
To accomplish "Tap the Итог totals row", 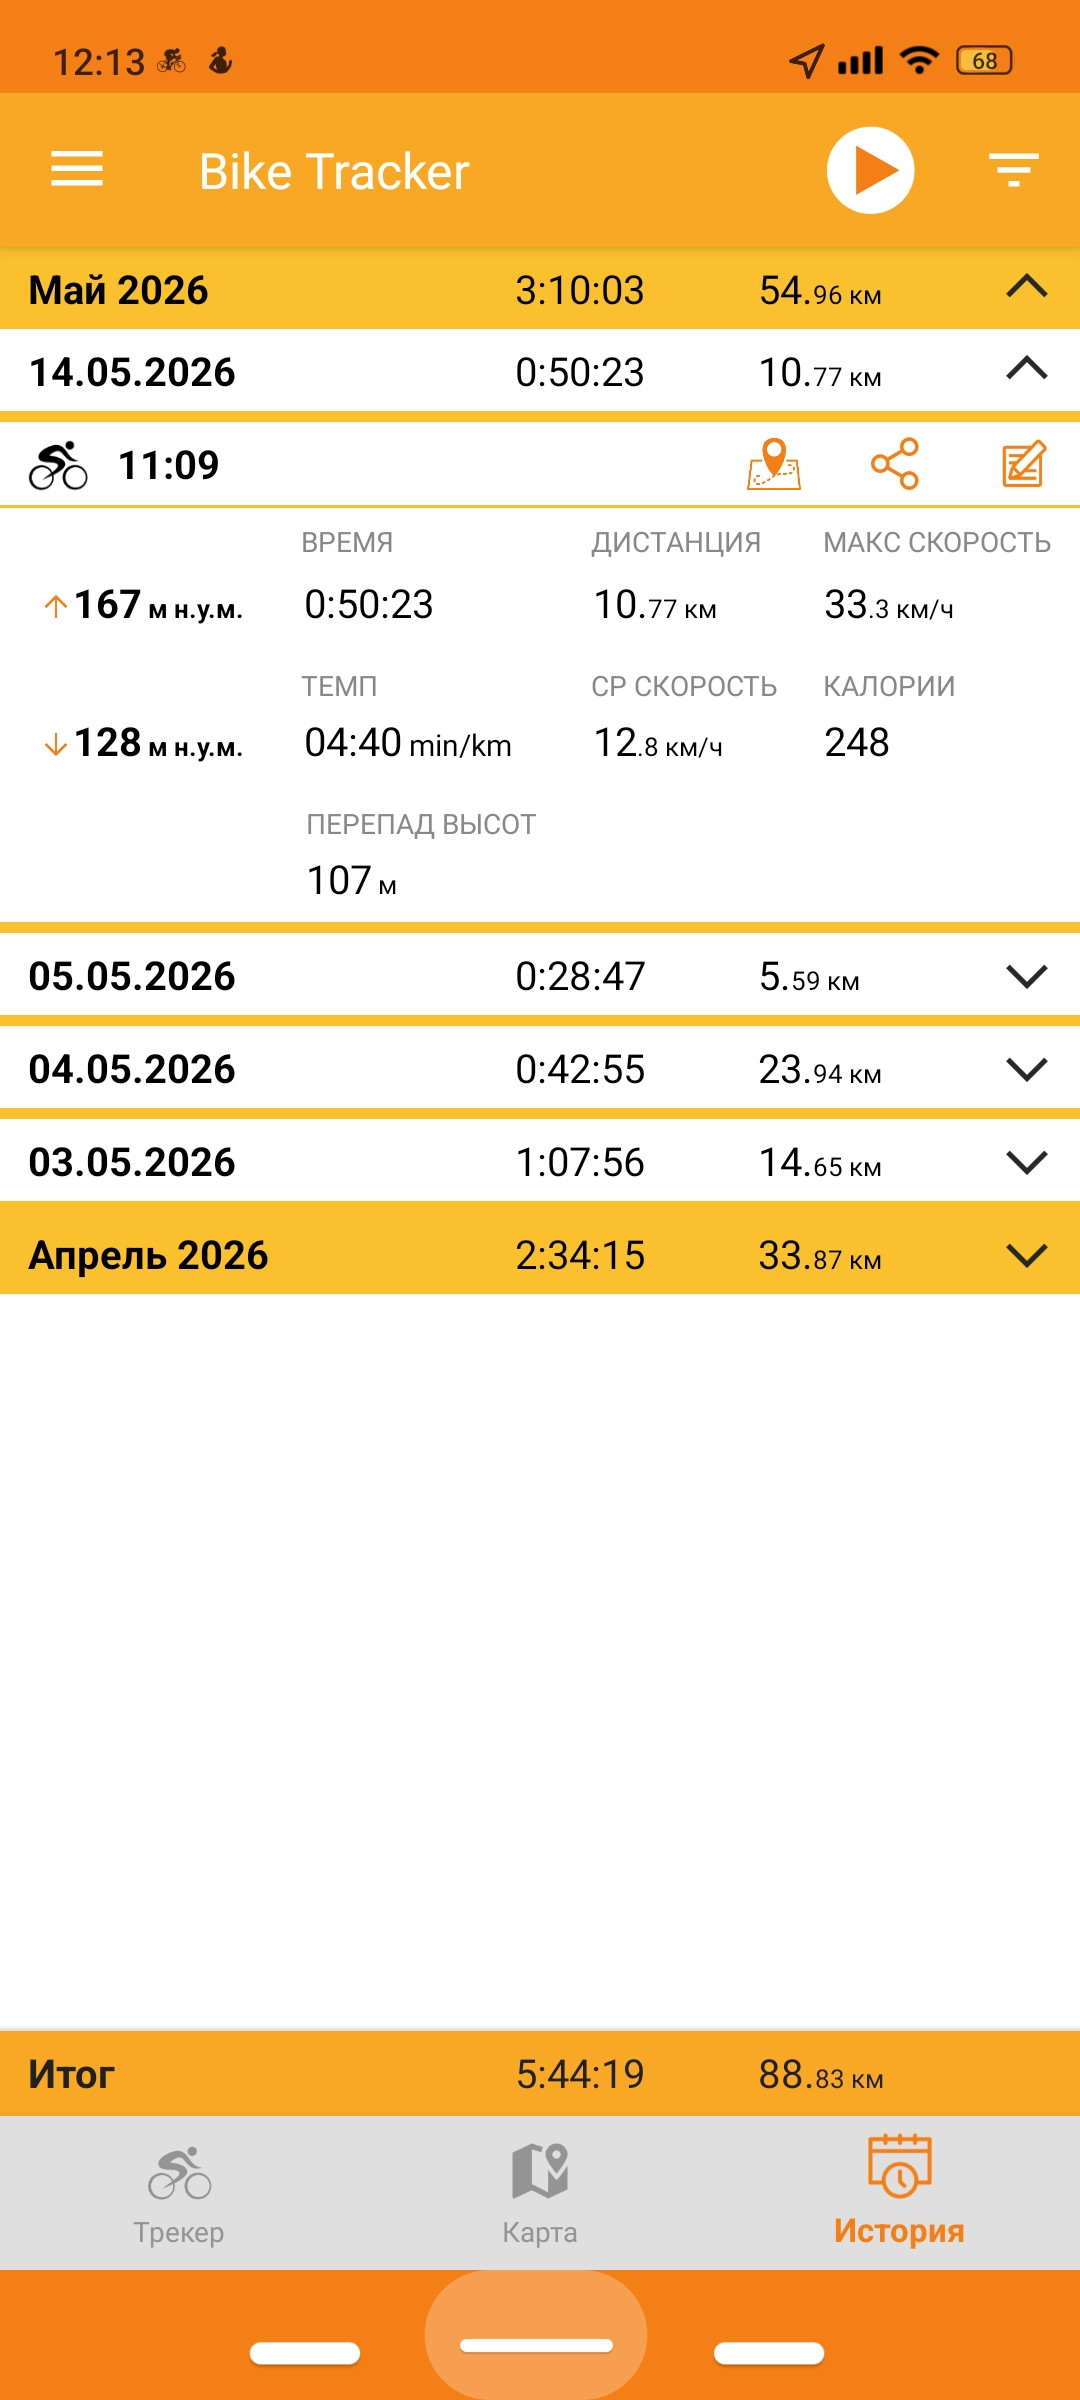I will [x=540, y=2073].
